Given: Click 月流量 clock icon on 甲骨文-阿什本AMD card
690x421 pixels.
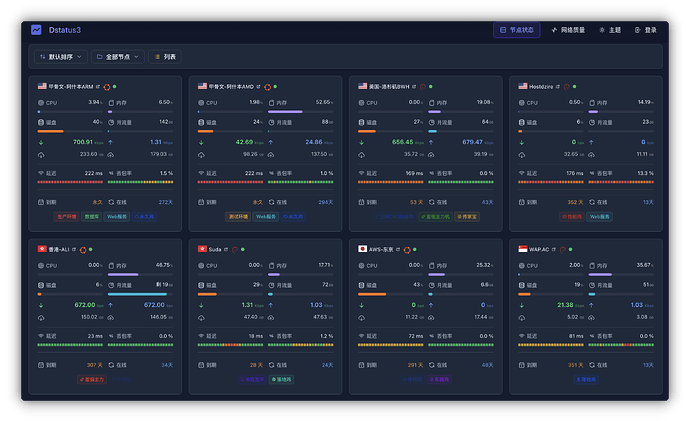Looking at the screenshot, I should pos(271,122).
